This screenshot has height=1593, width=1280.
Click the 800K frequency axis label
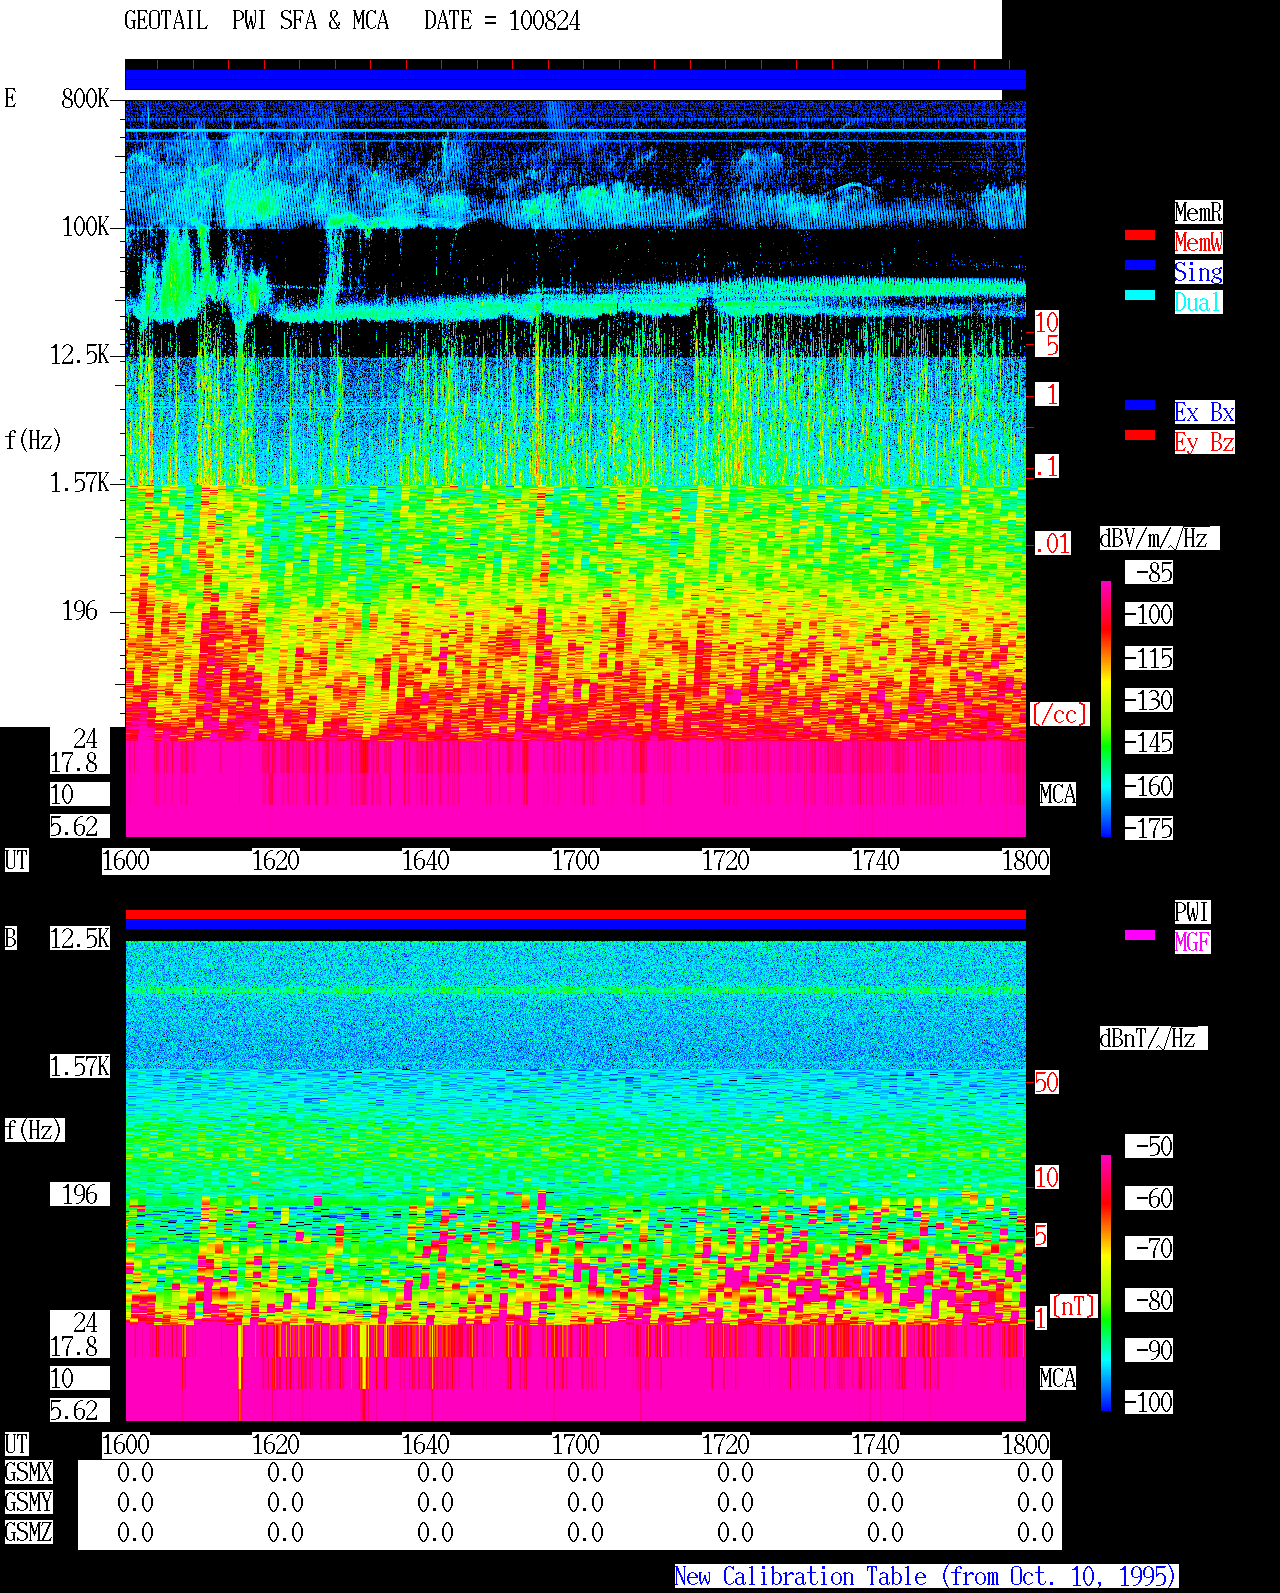85,98
